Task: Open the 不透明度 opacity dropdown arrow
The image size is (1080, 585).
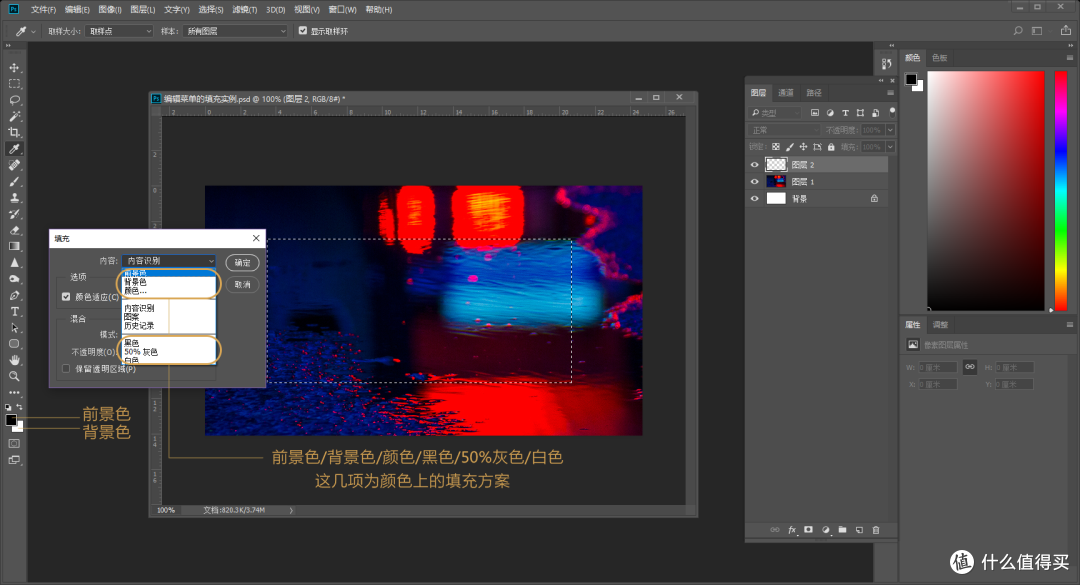Action: (889, 130)
